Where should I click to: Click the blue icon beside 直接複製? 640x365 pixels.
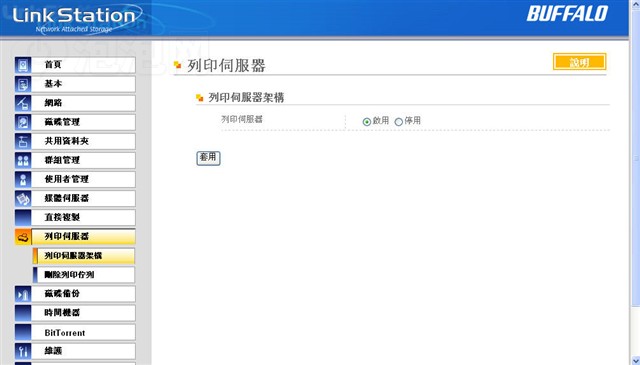tap(23, 218)
